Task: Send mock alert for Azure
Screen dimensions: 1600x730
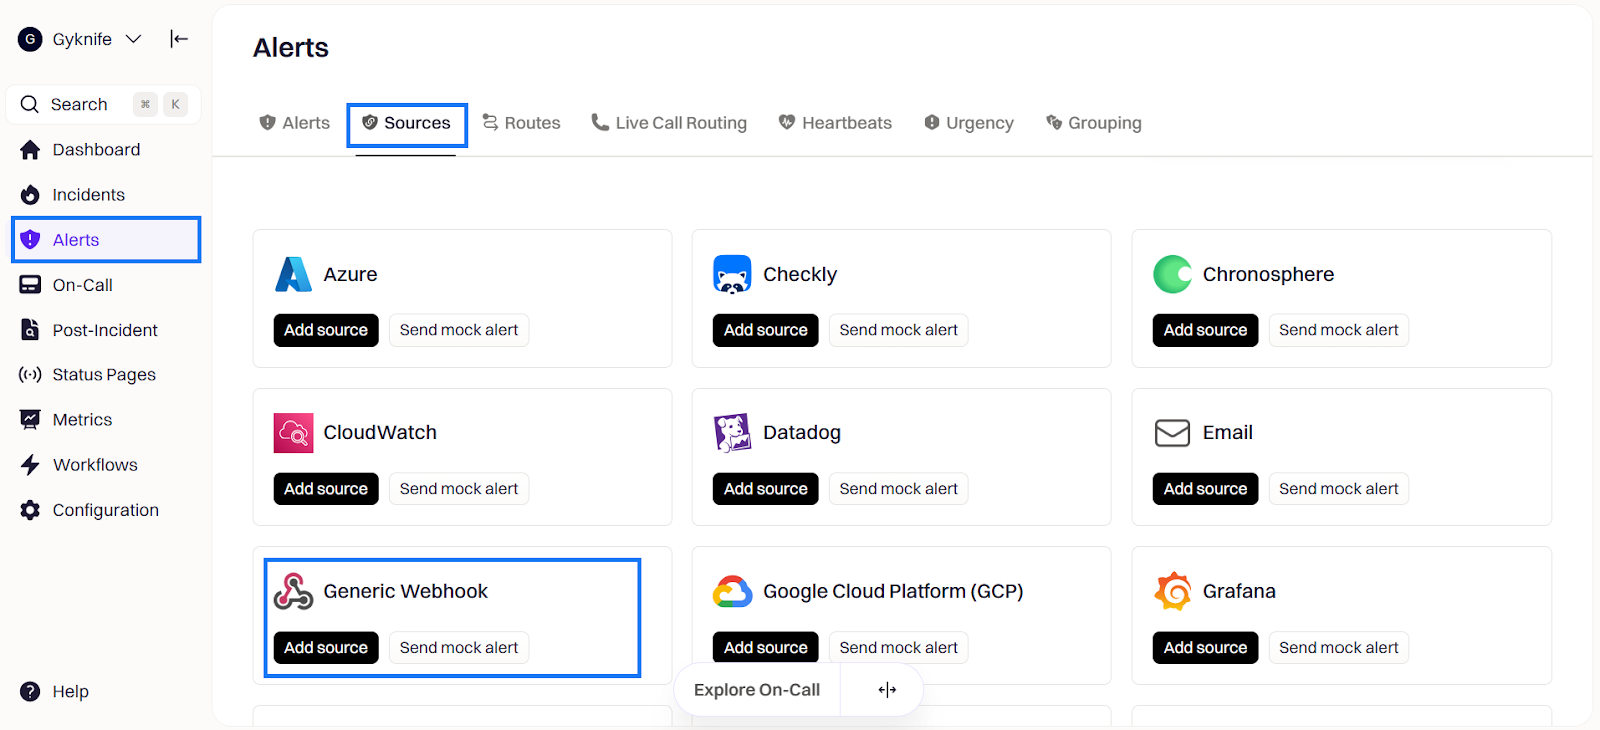Action: click(x=459, y=330)
